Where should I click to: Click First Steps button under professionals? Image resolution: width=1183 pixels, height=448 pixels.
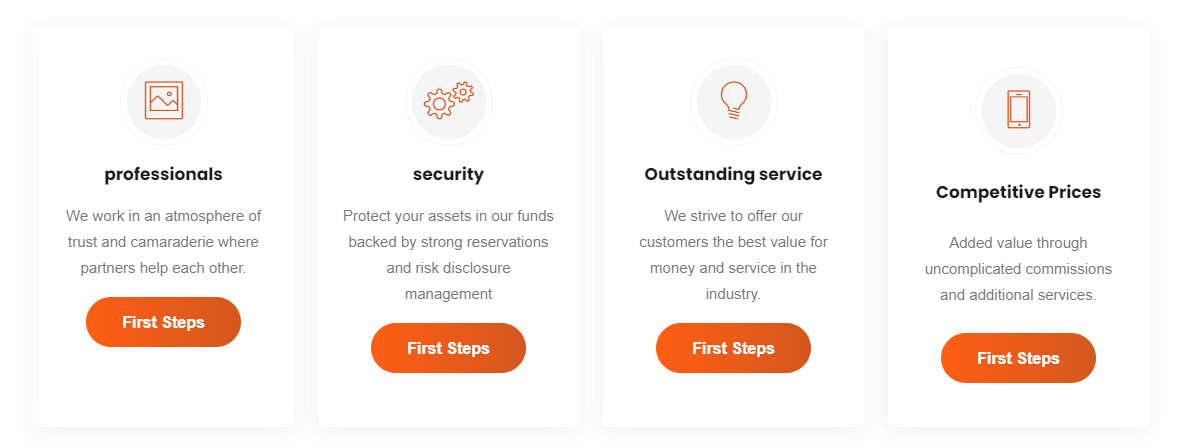[x=164, y=322]
